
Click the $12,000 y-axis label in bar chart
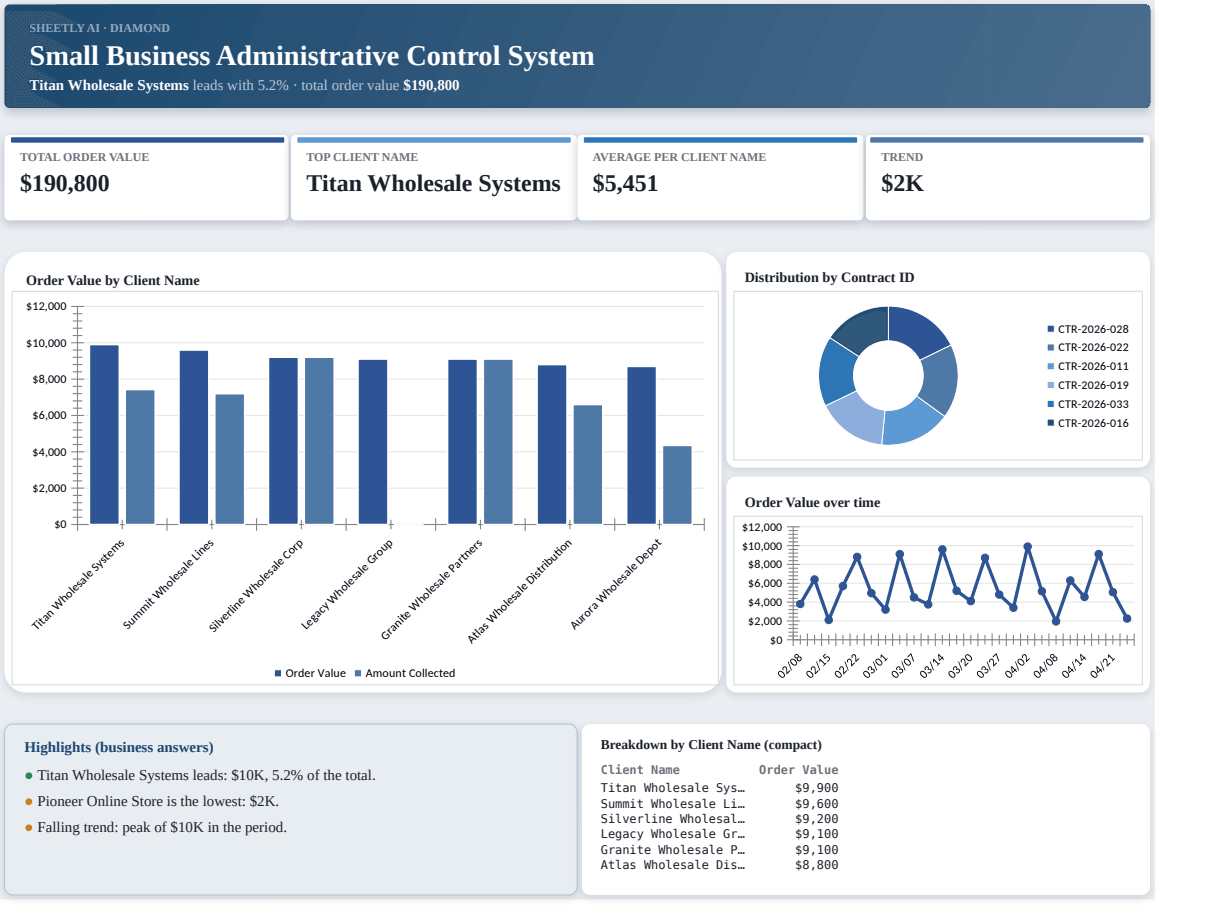coord(46,306)
